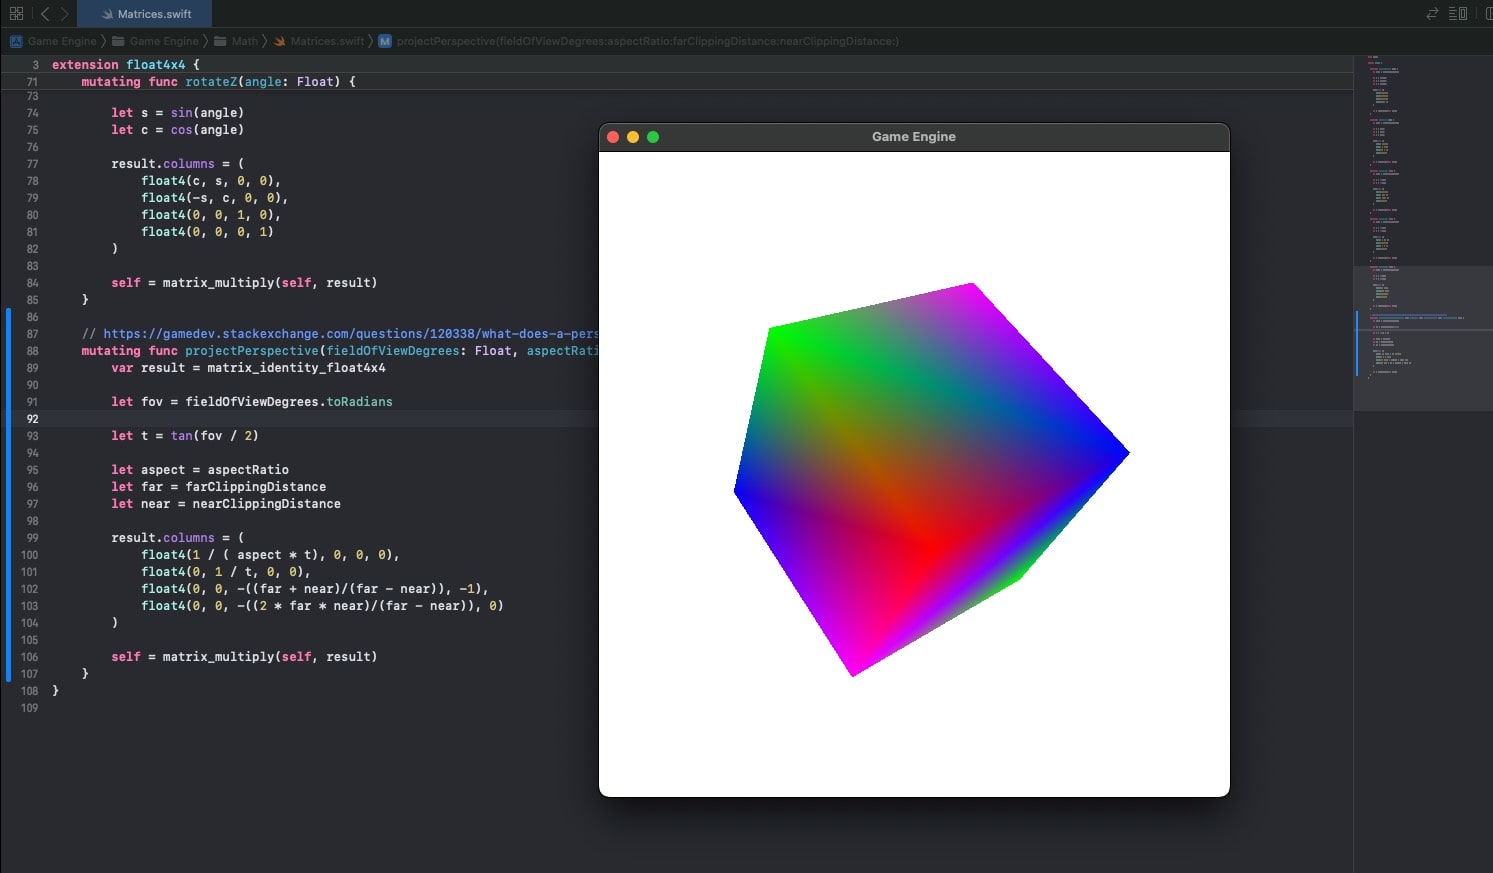
Task: Go forward to next file
Action: click(x=64, y=14)
